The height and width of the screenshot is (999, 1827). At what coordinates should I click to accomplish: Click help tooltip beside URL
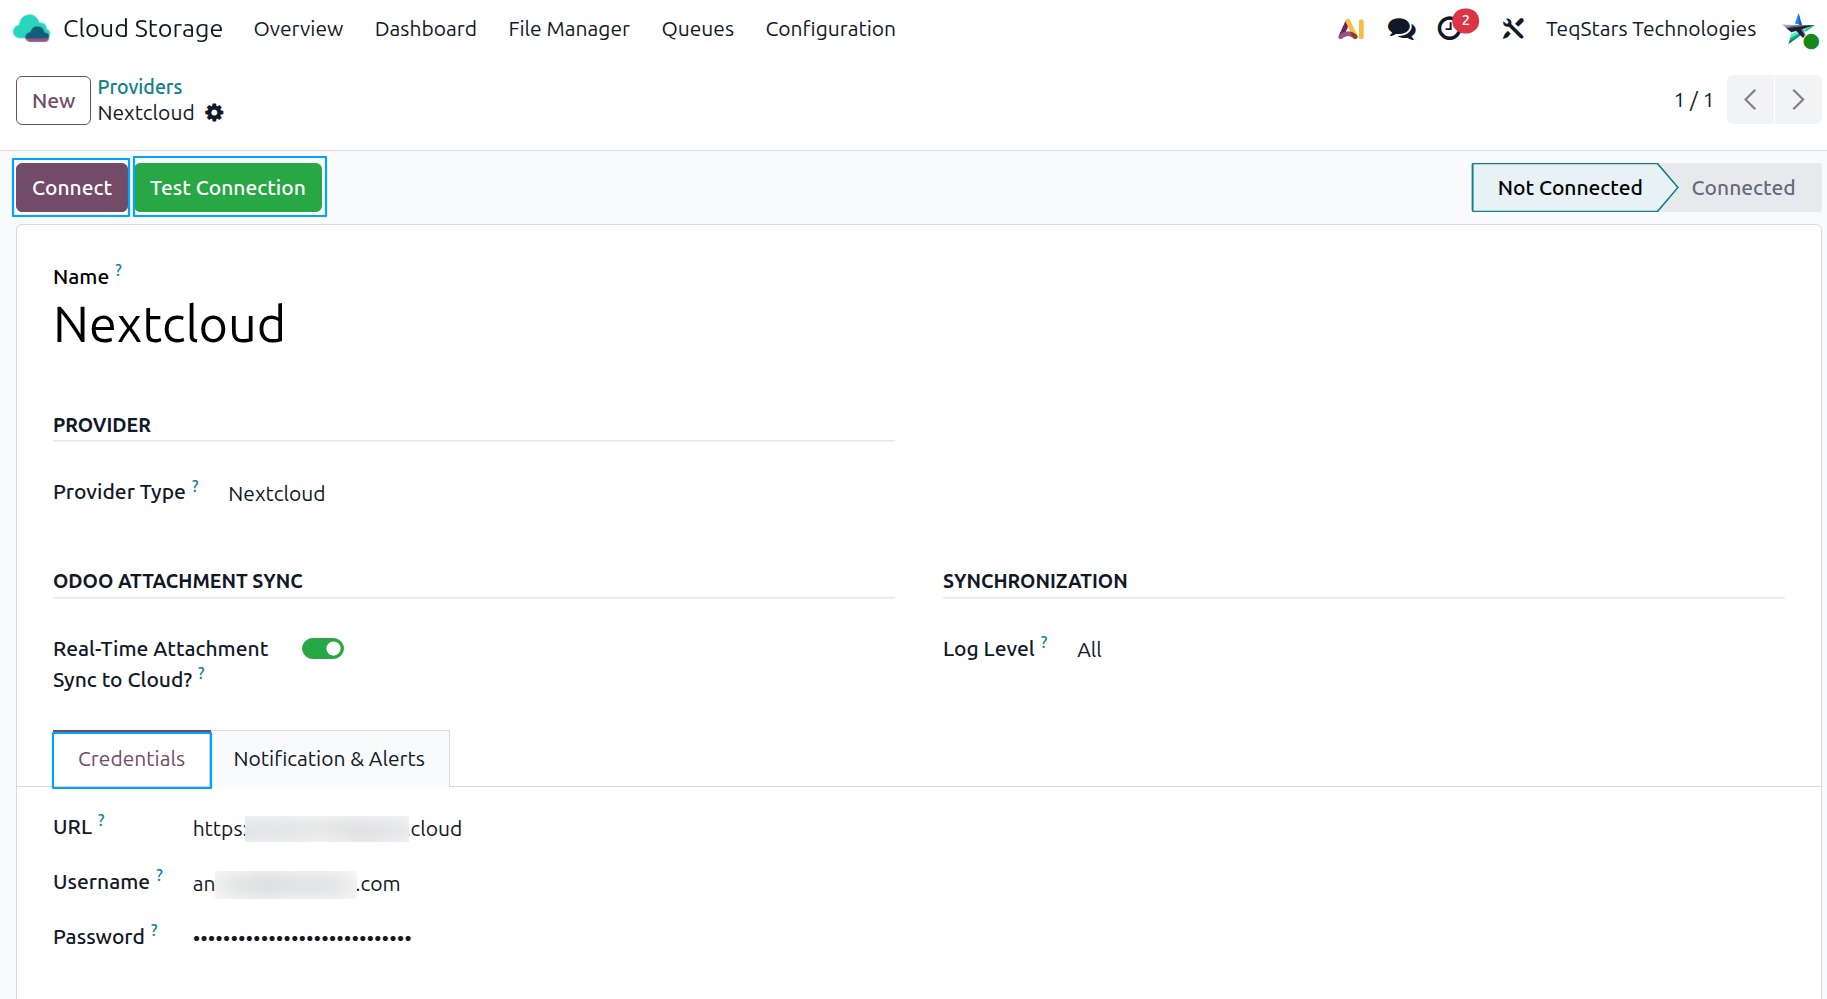coord(101,820)
